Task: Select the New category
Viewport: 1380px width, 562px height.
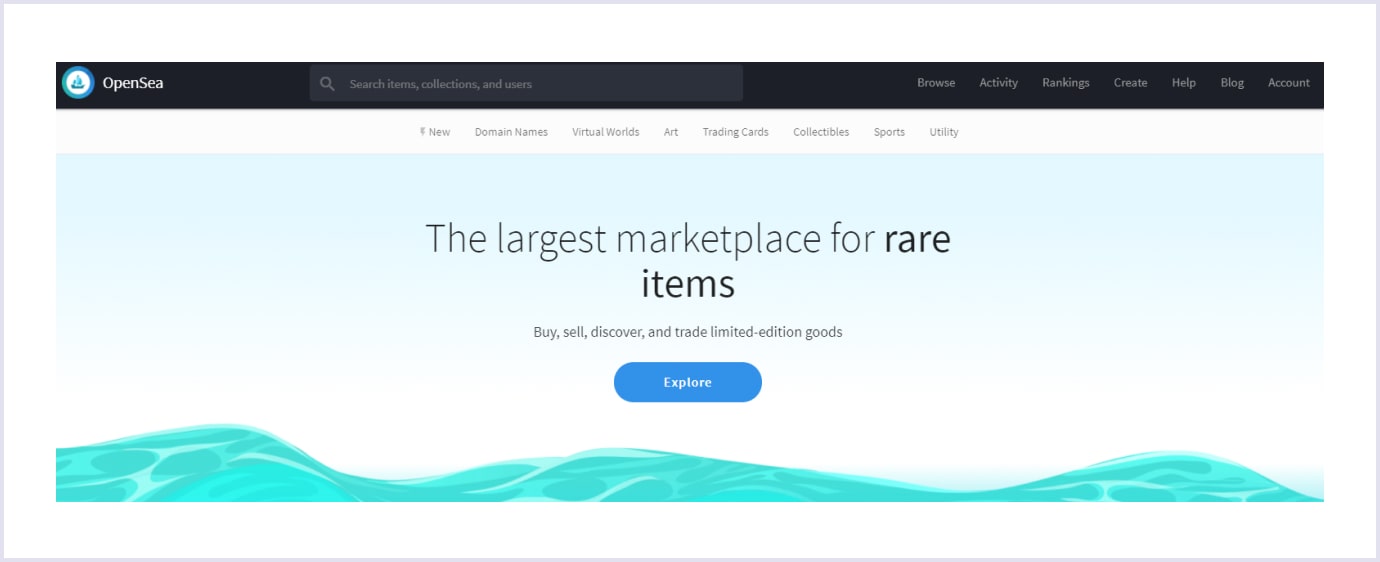Action: 435,132
